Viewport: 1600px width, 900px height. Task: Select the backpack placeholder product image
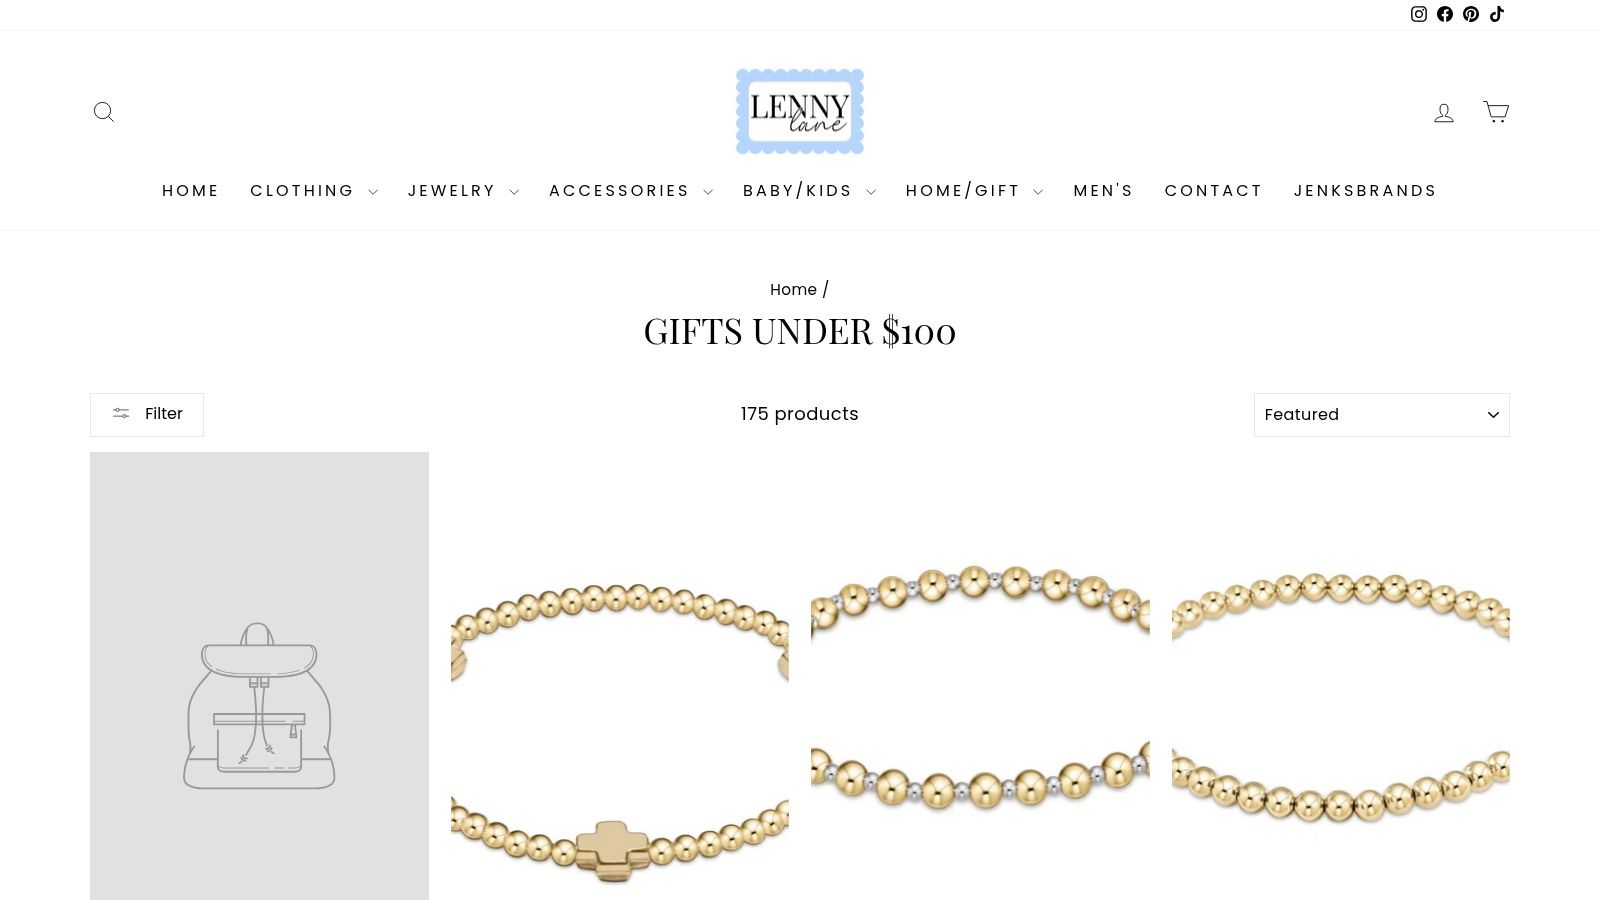[x=259, y=676]
